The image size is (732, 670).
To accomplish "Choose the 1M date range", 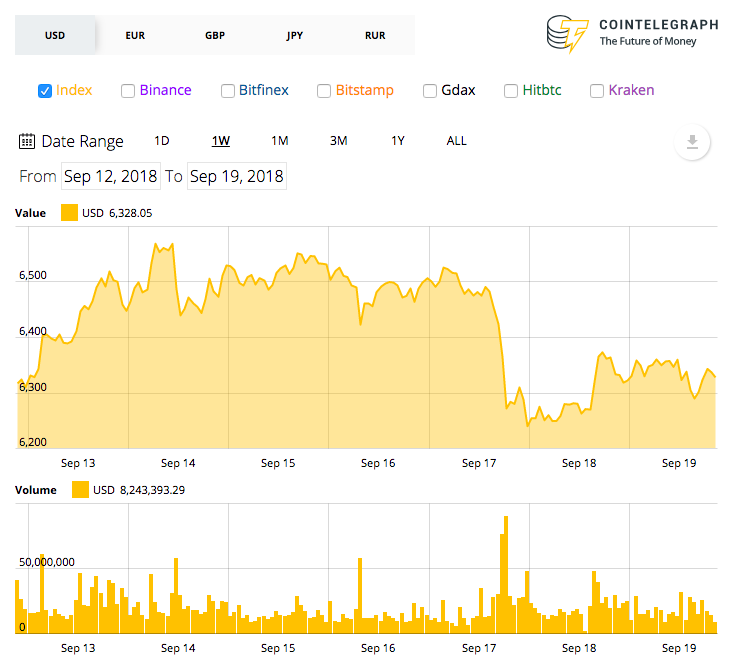I will pos(280,141).
